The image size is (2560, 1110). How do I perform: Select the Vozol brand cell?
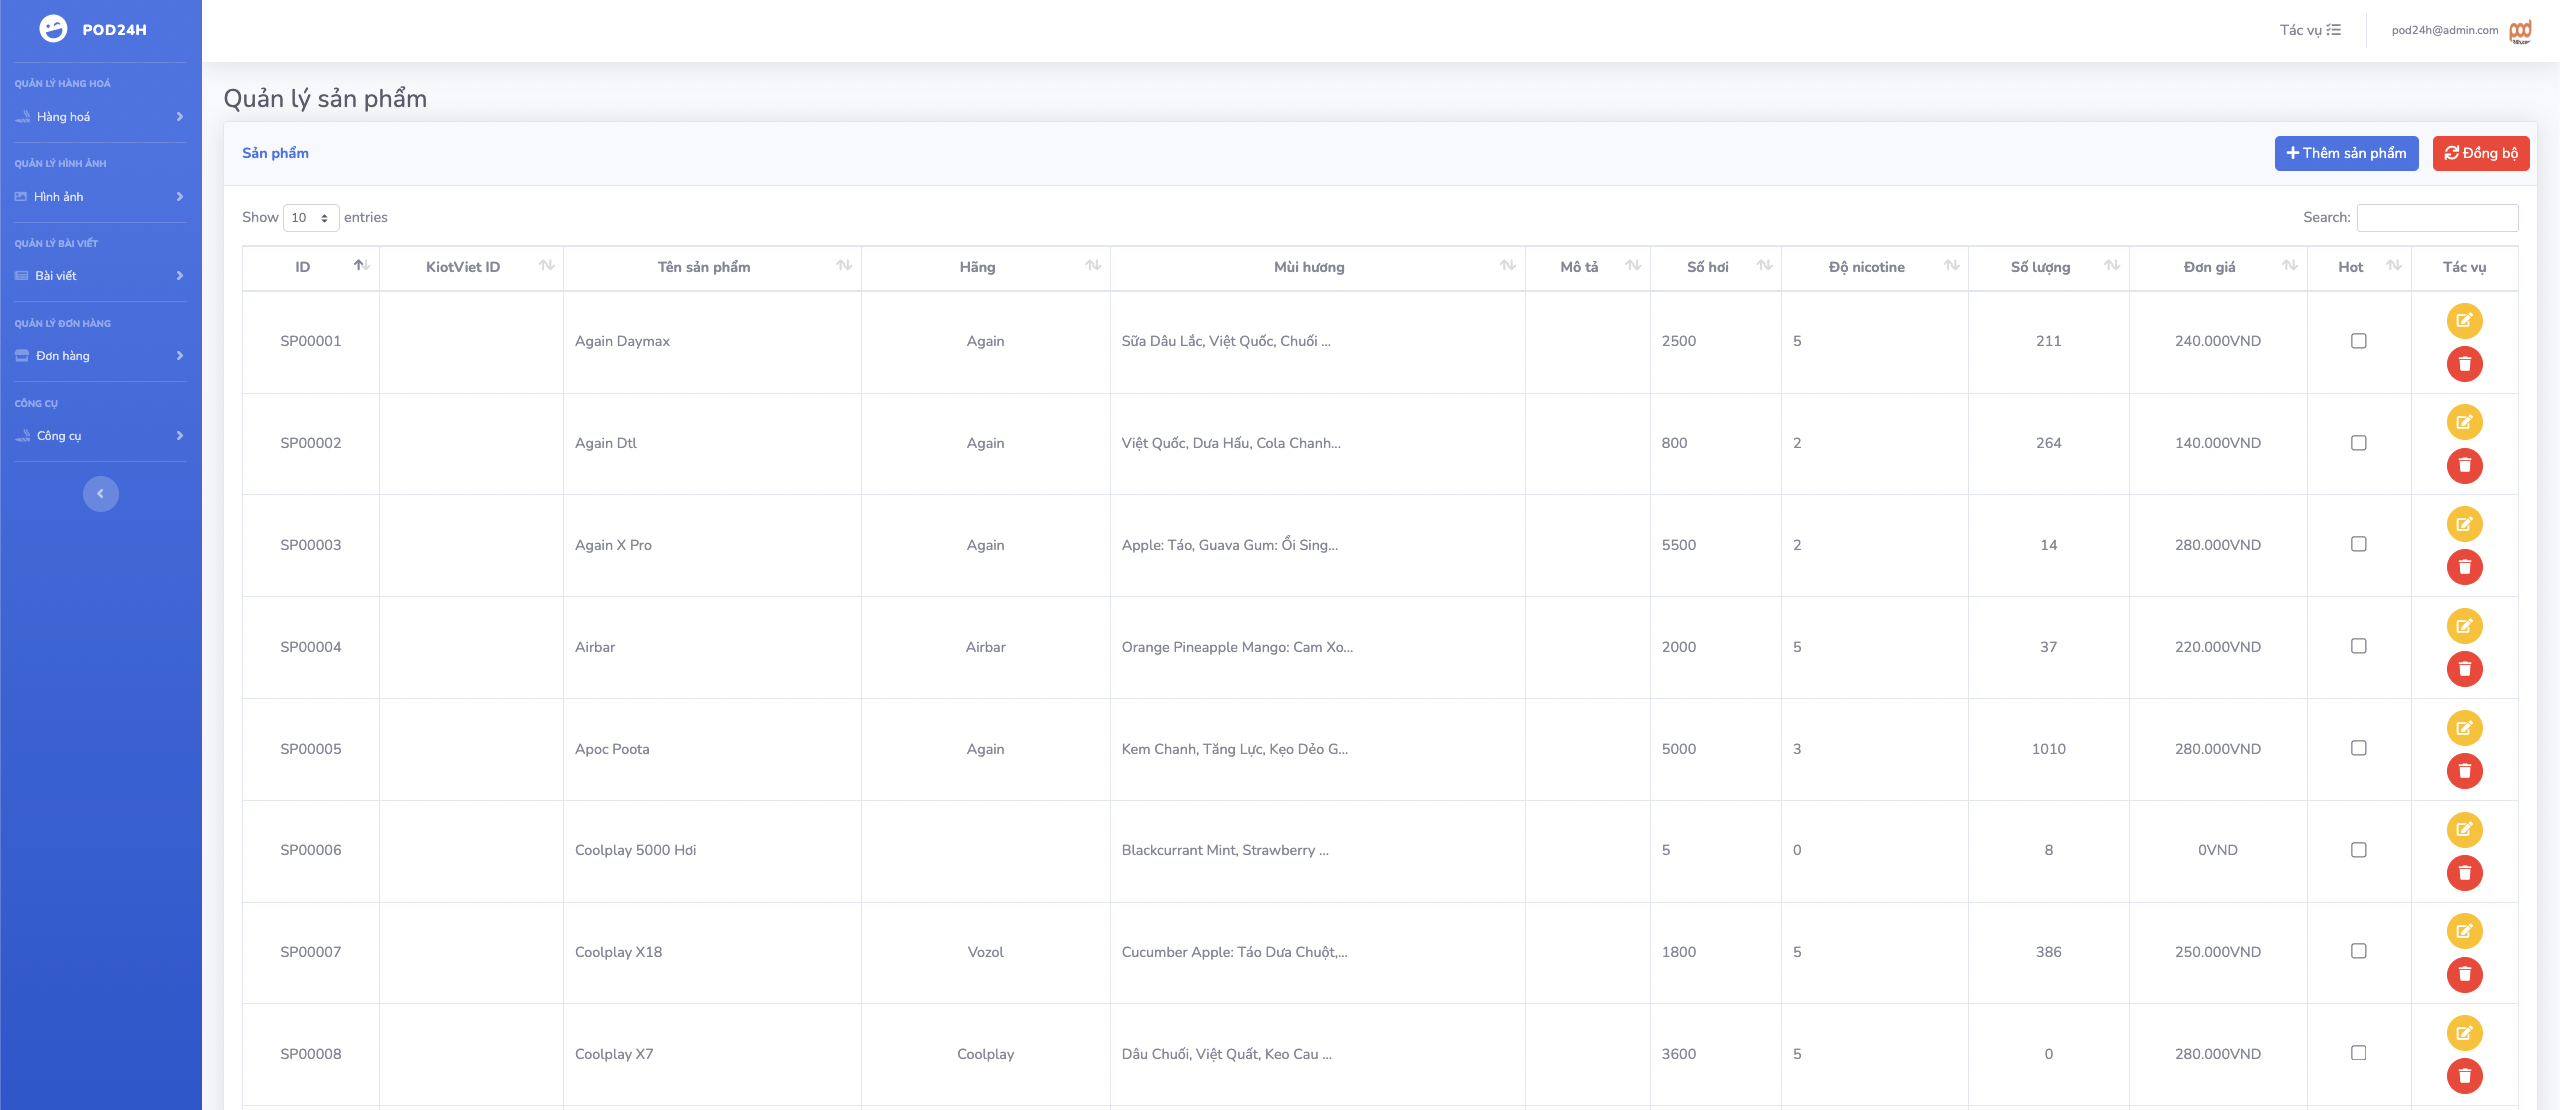coord(986,952)
